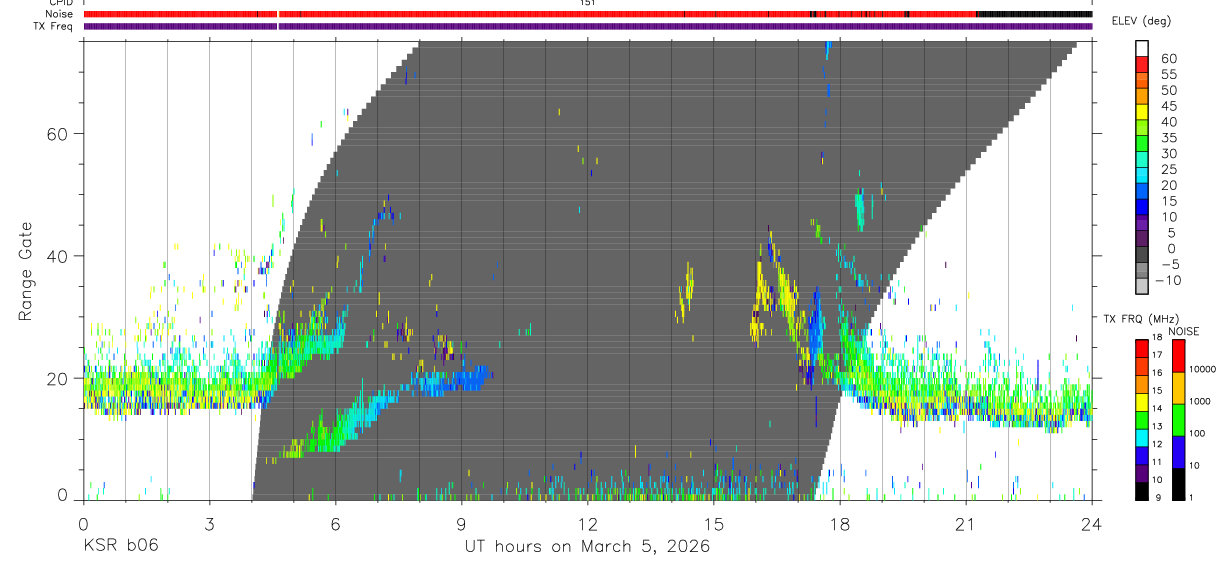Pick the white top segment of the ELEV bar

[x=1142, y=49]
